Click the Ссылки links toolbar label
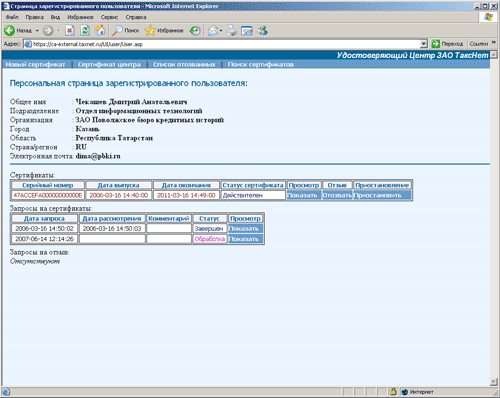This screenshot has height=398, width=500. (479, 44)
